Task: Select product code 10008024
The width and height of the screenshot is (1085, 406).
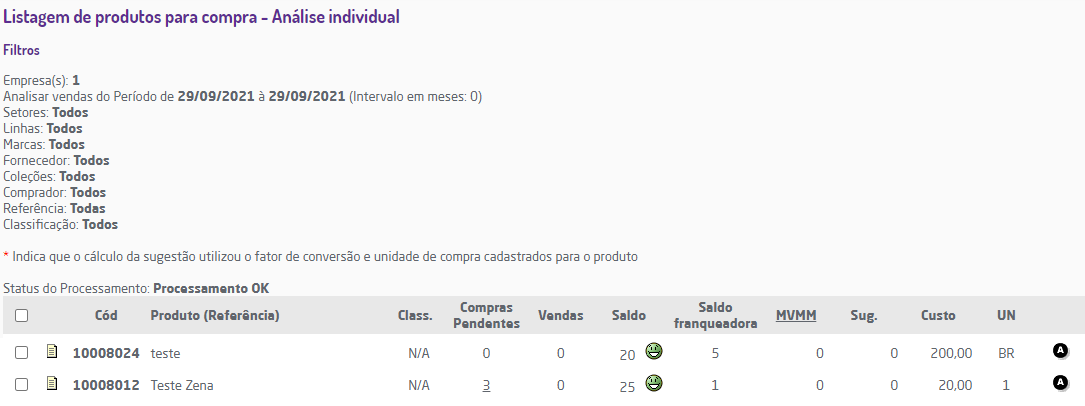Action: coord(106,353)
